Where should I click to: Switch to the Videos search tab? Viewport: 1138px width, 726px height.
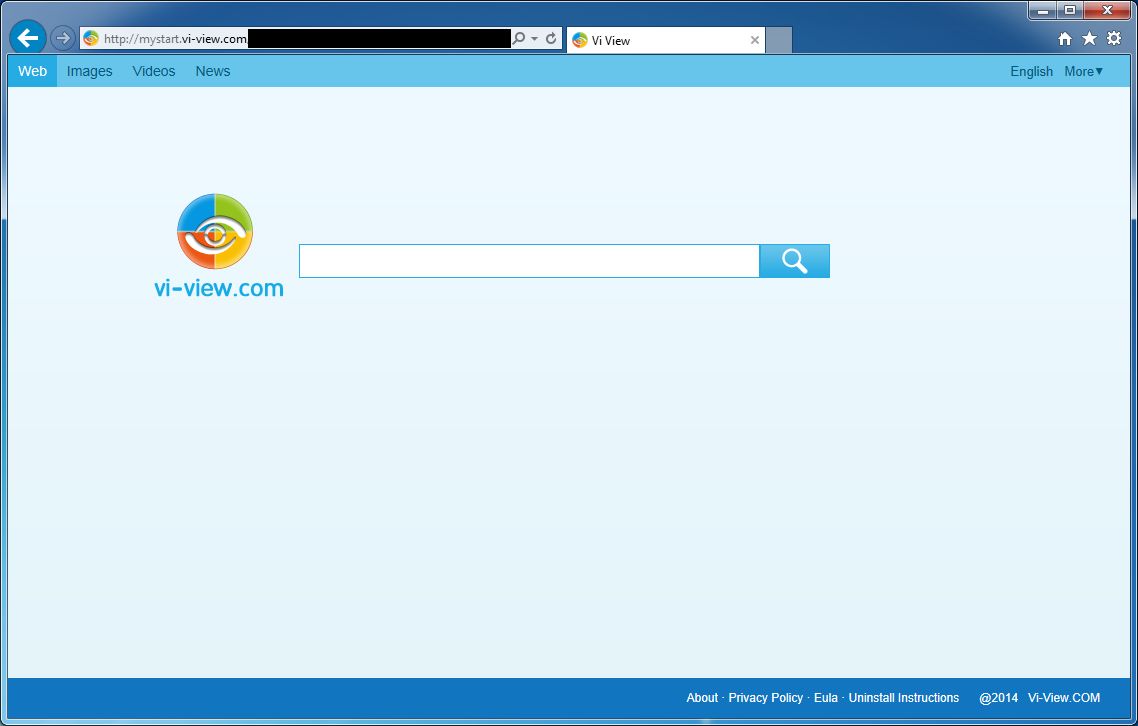pyautogui.click(x=153, y=71)
